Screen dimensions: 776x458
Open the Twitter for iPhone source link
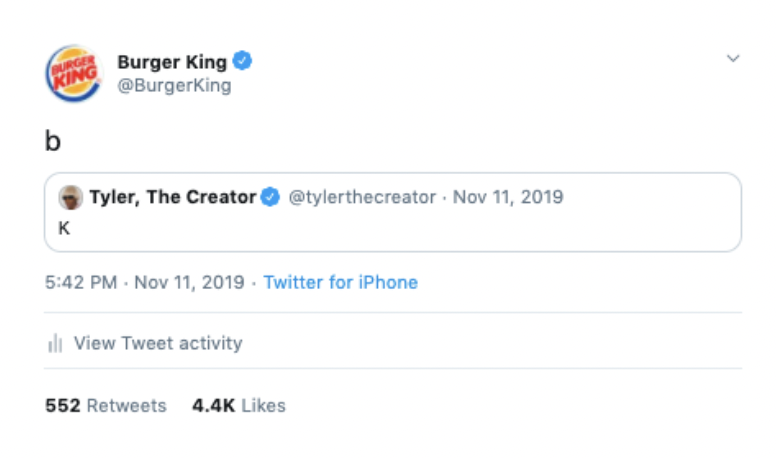point(340,282)
